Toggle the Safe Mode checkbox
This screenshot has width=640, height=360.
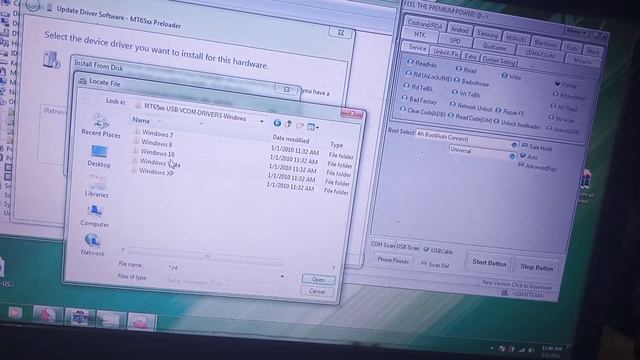525,145
